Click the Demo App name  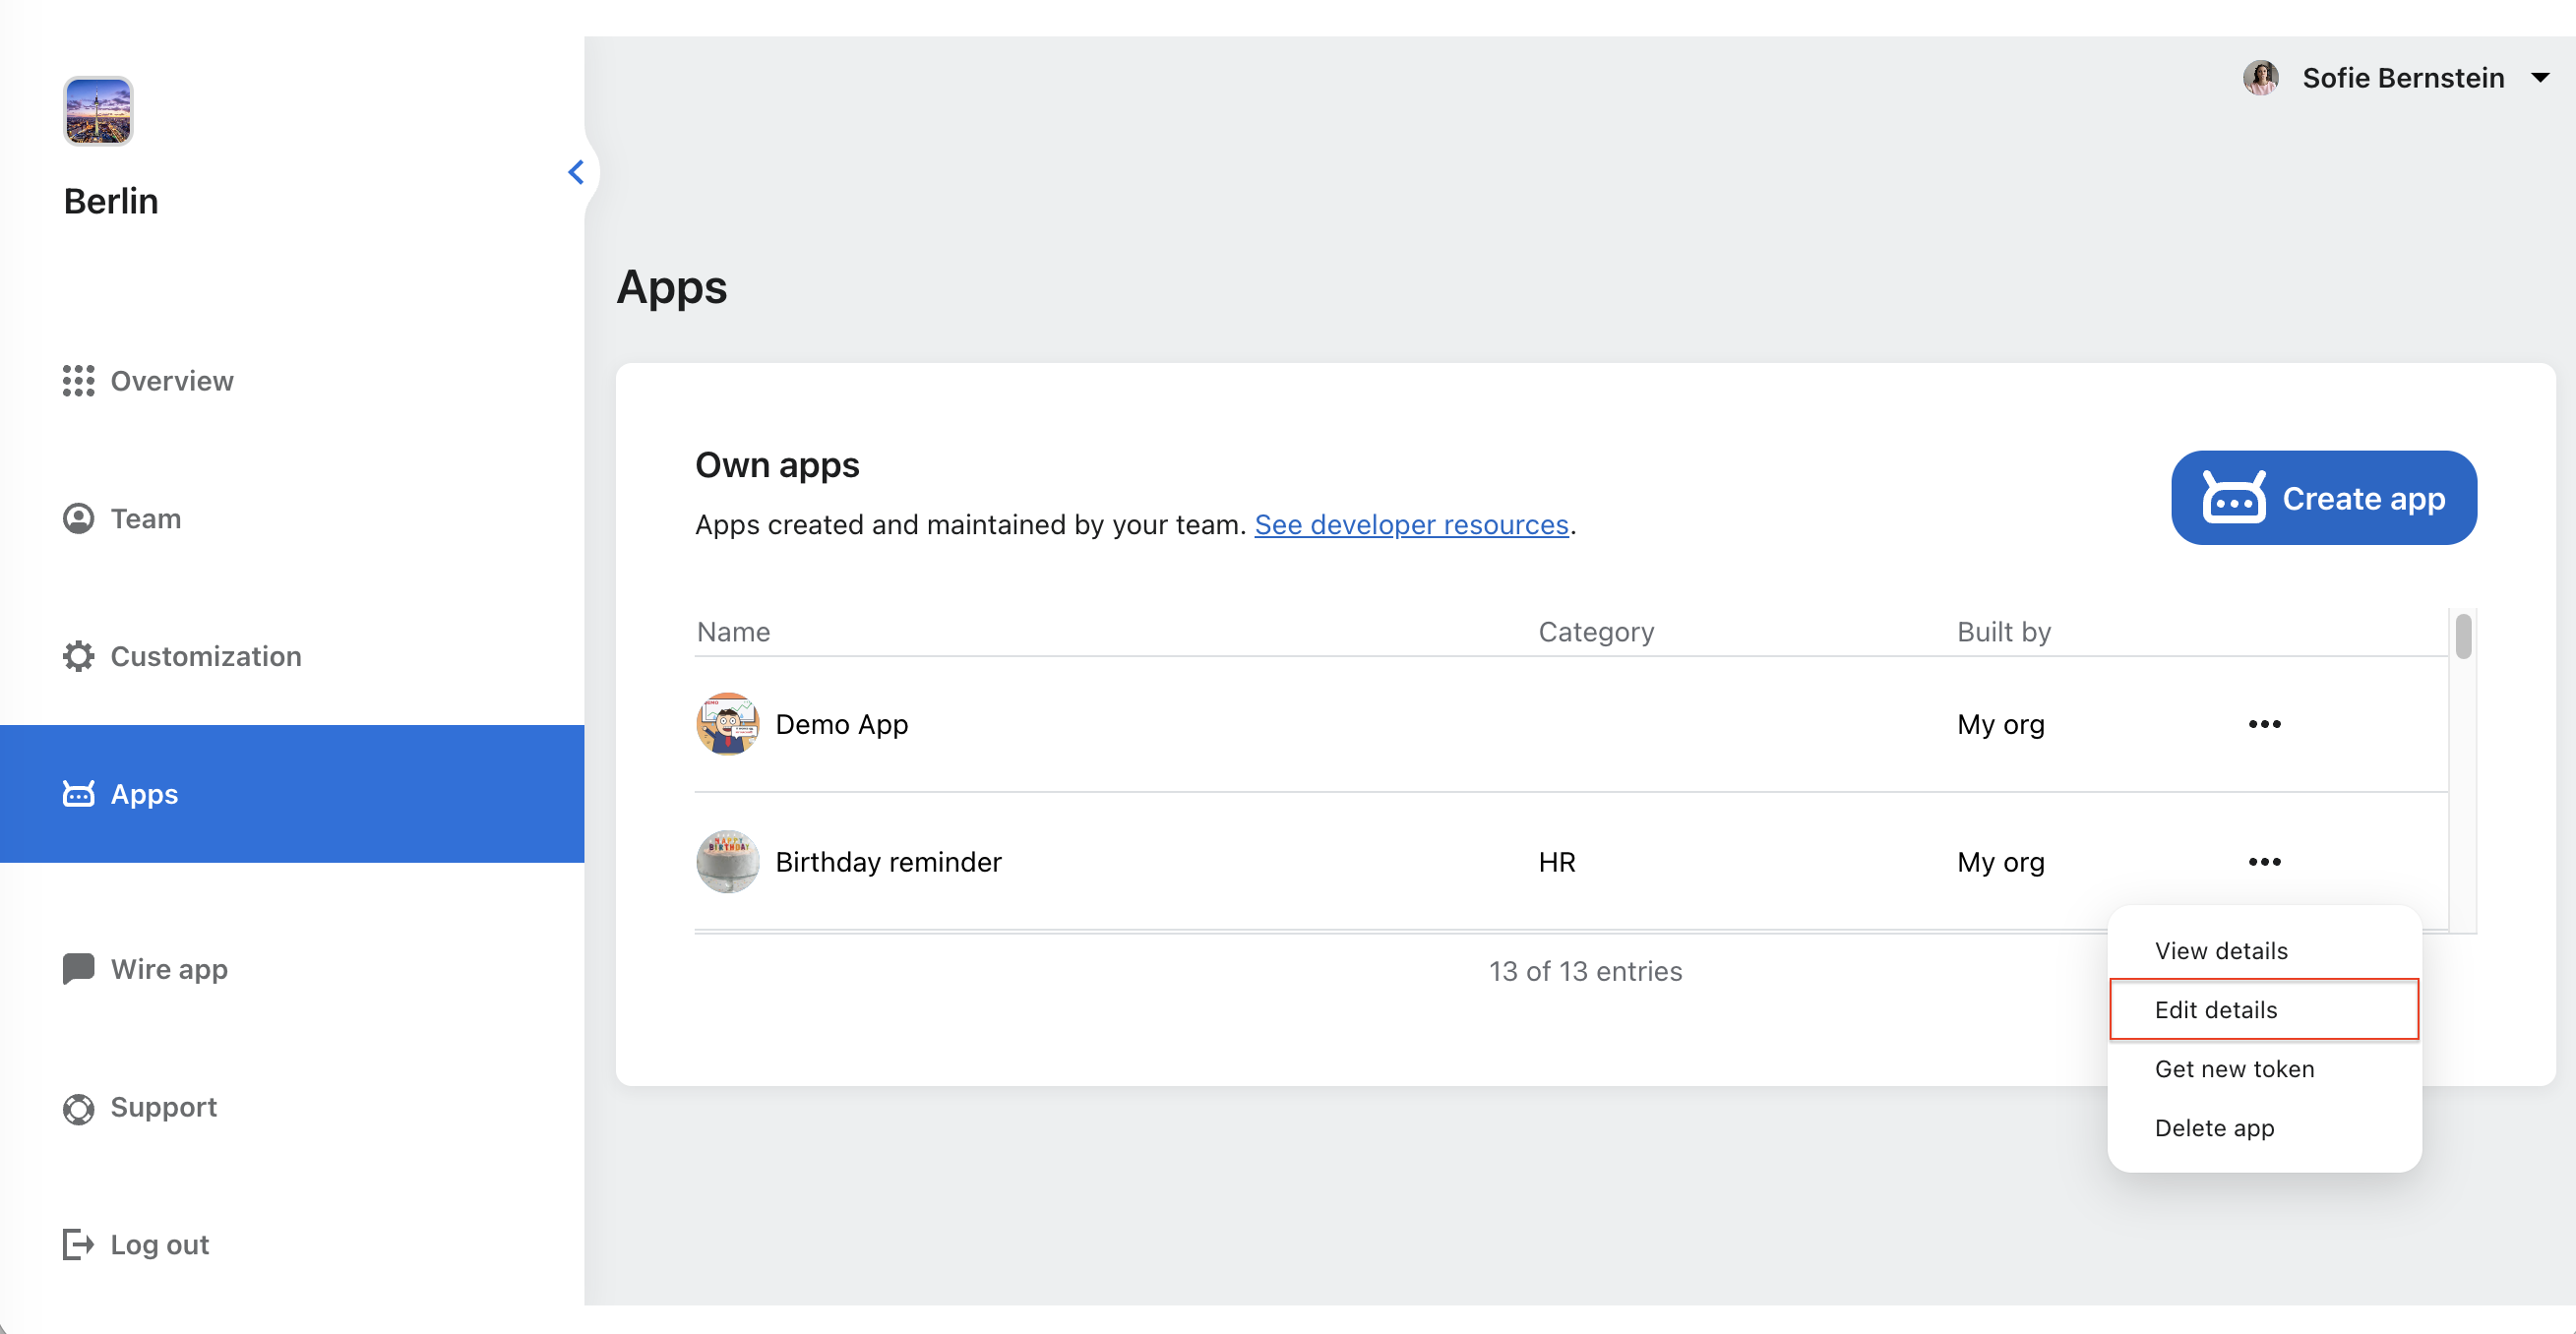(x=842, y=724)
